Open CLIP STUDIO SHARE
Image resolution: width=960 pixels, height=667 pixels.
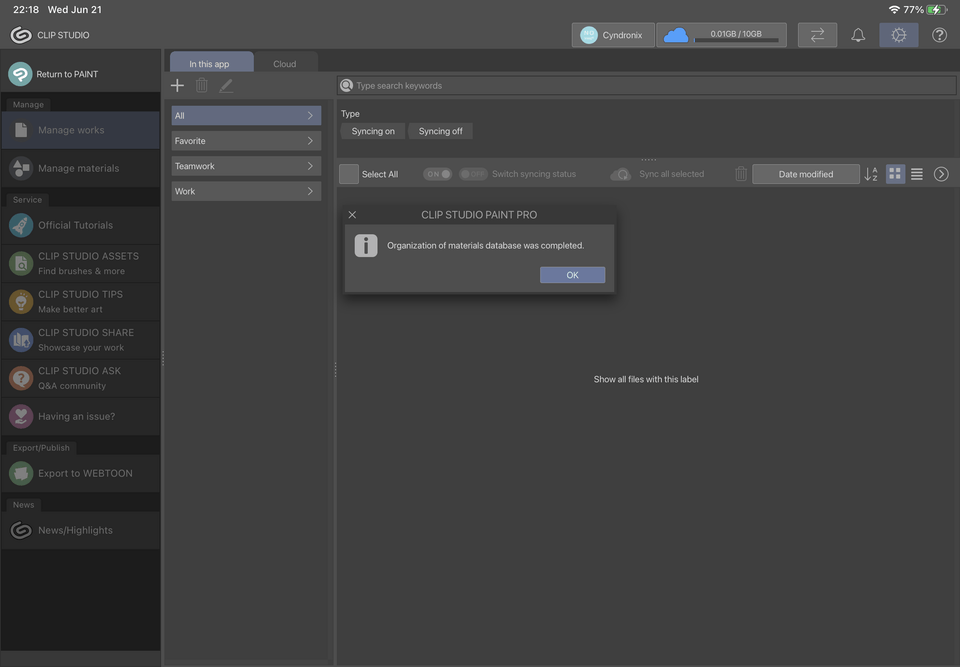(81, 340)
